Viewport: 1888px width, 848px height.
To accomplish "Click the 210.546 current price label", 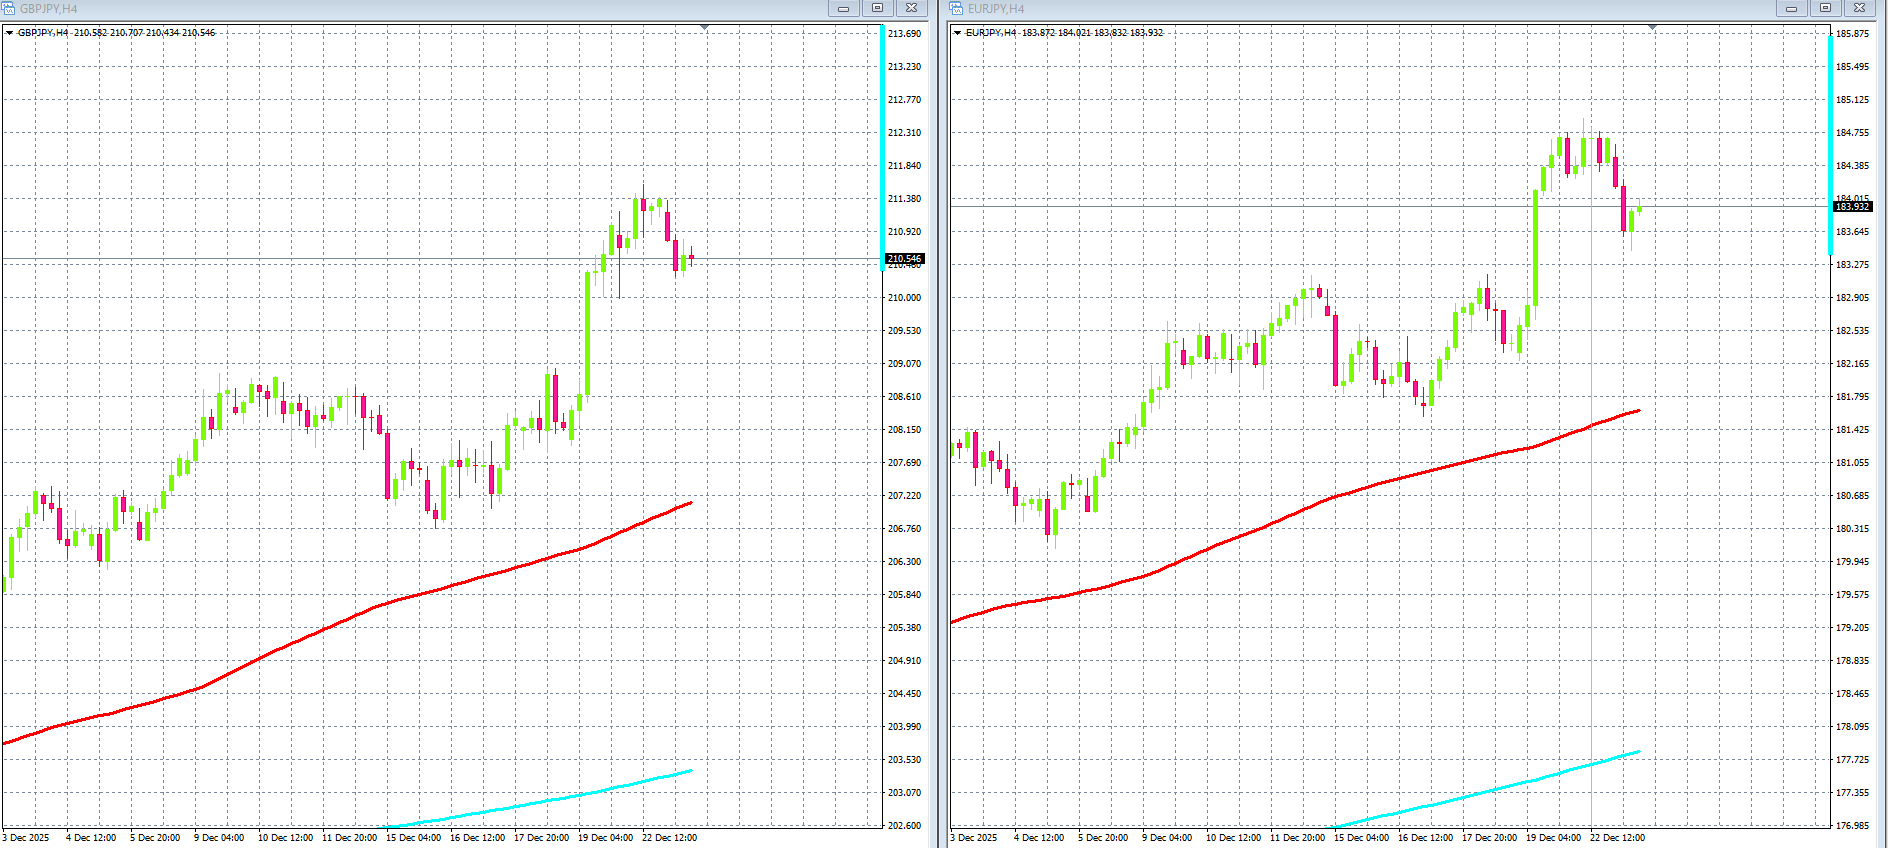I will pyautogui.click(x=904, y=259).
